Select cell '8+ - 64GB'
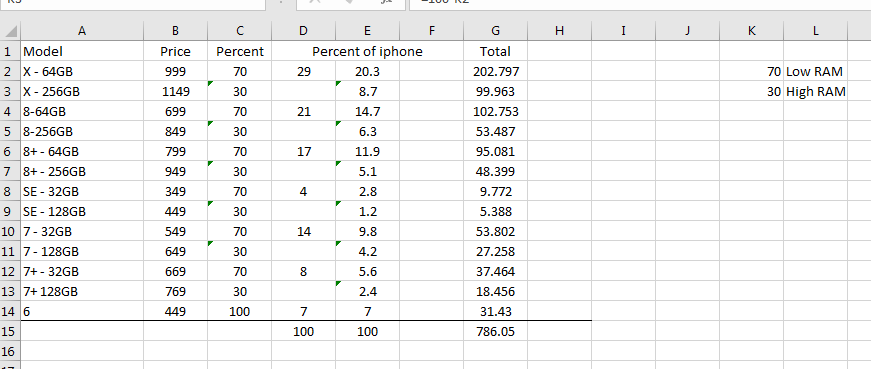Image resolution: width=871 pixels, height=369 pixels. click(82, 152)
